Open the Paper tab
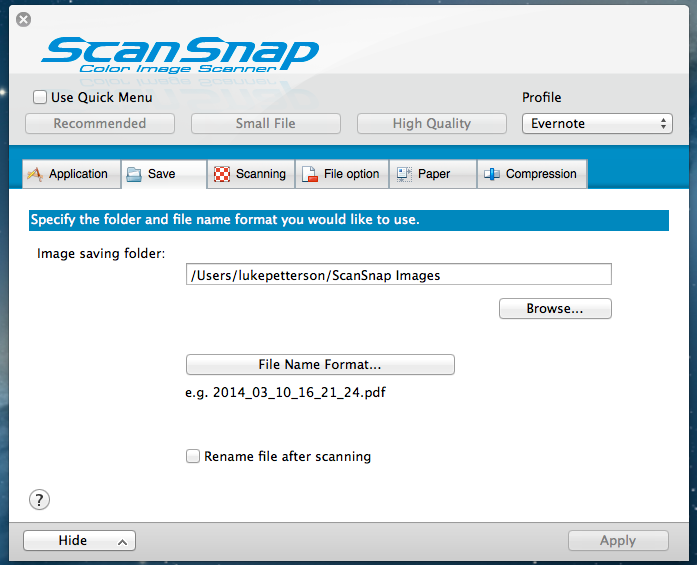The width and height of the screenshot is (697, 565). pyautogui.click(x=433, y=174)
